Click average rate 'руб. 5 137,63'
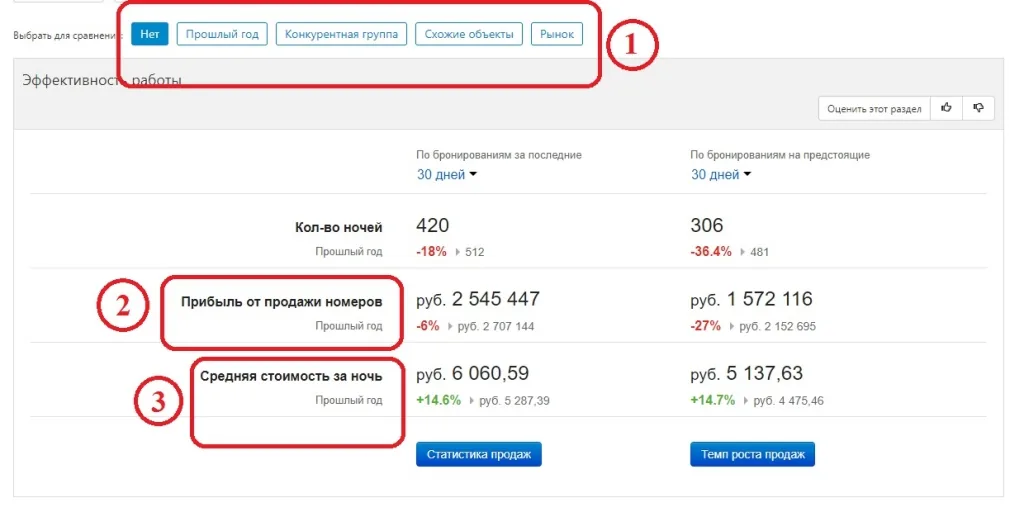Viewport: 1024px width, 512px height. click(747, 374)
